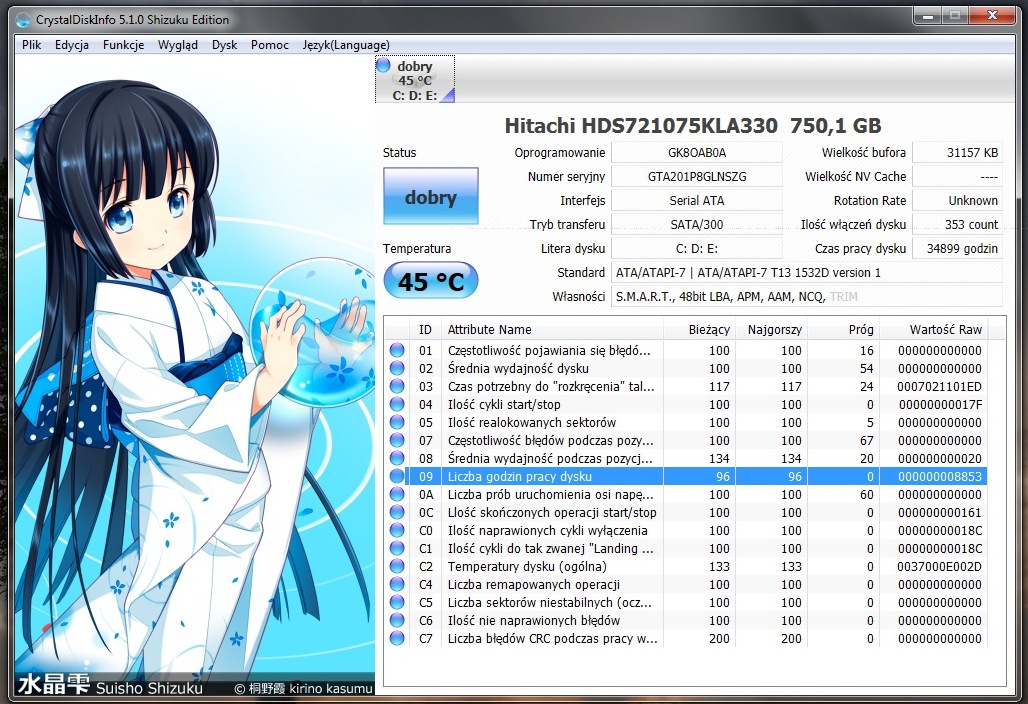Click status orb for attribute 0A
The width and height of the screenshot is (1028, 704).
pyautogui.click(x=397, y=494)
